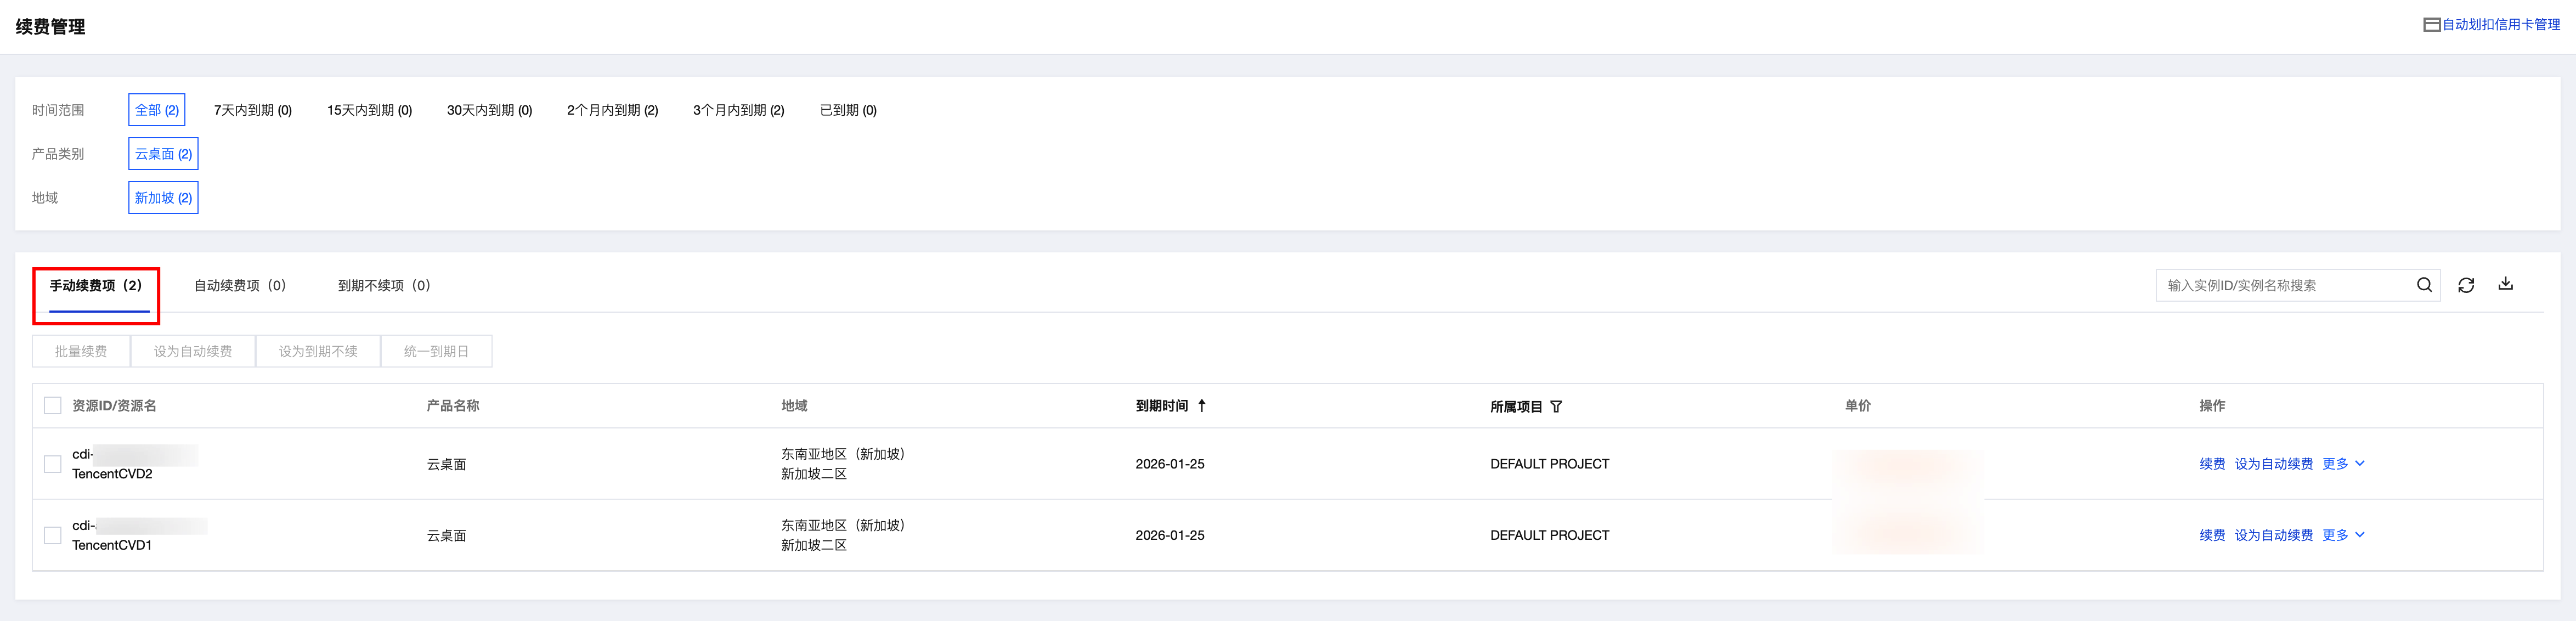Check the TencentCVD1 row checkbox

(x=53, y=536)
